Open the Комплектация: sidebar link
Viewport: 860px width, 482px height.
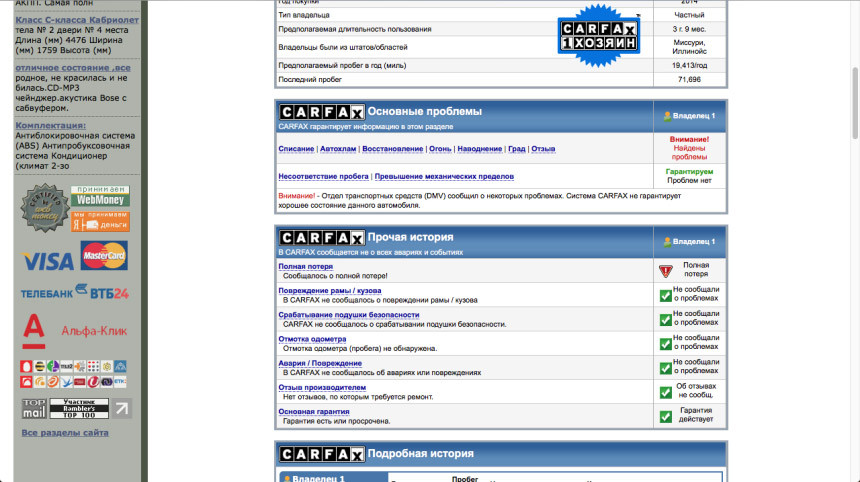(x=50, y=125)
